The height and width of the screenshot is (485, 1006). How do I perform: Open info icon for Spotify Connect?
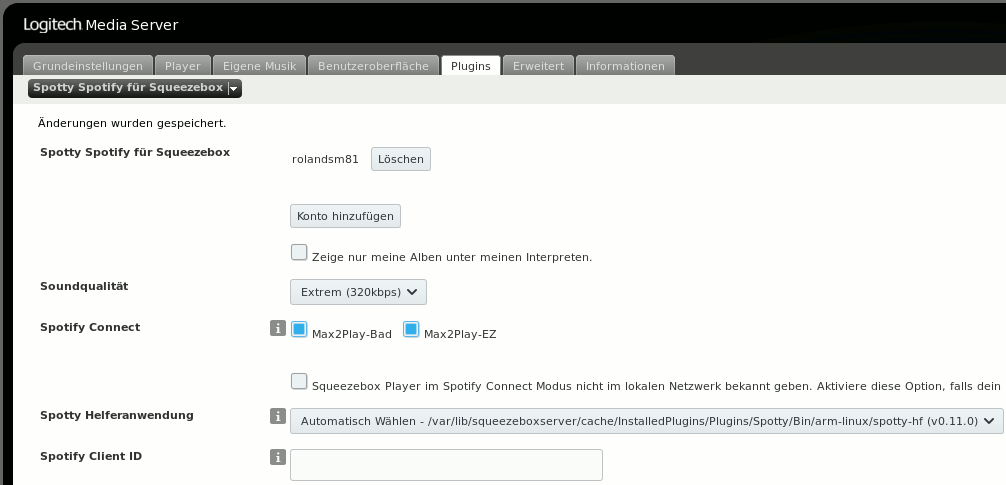coord(278,328)
